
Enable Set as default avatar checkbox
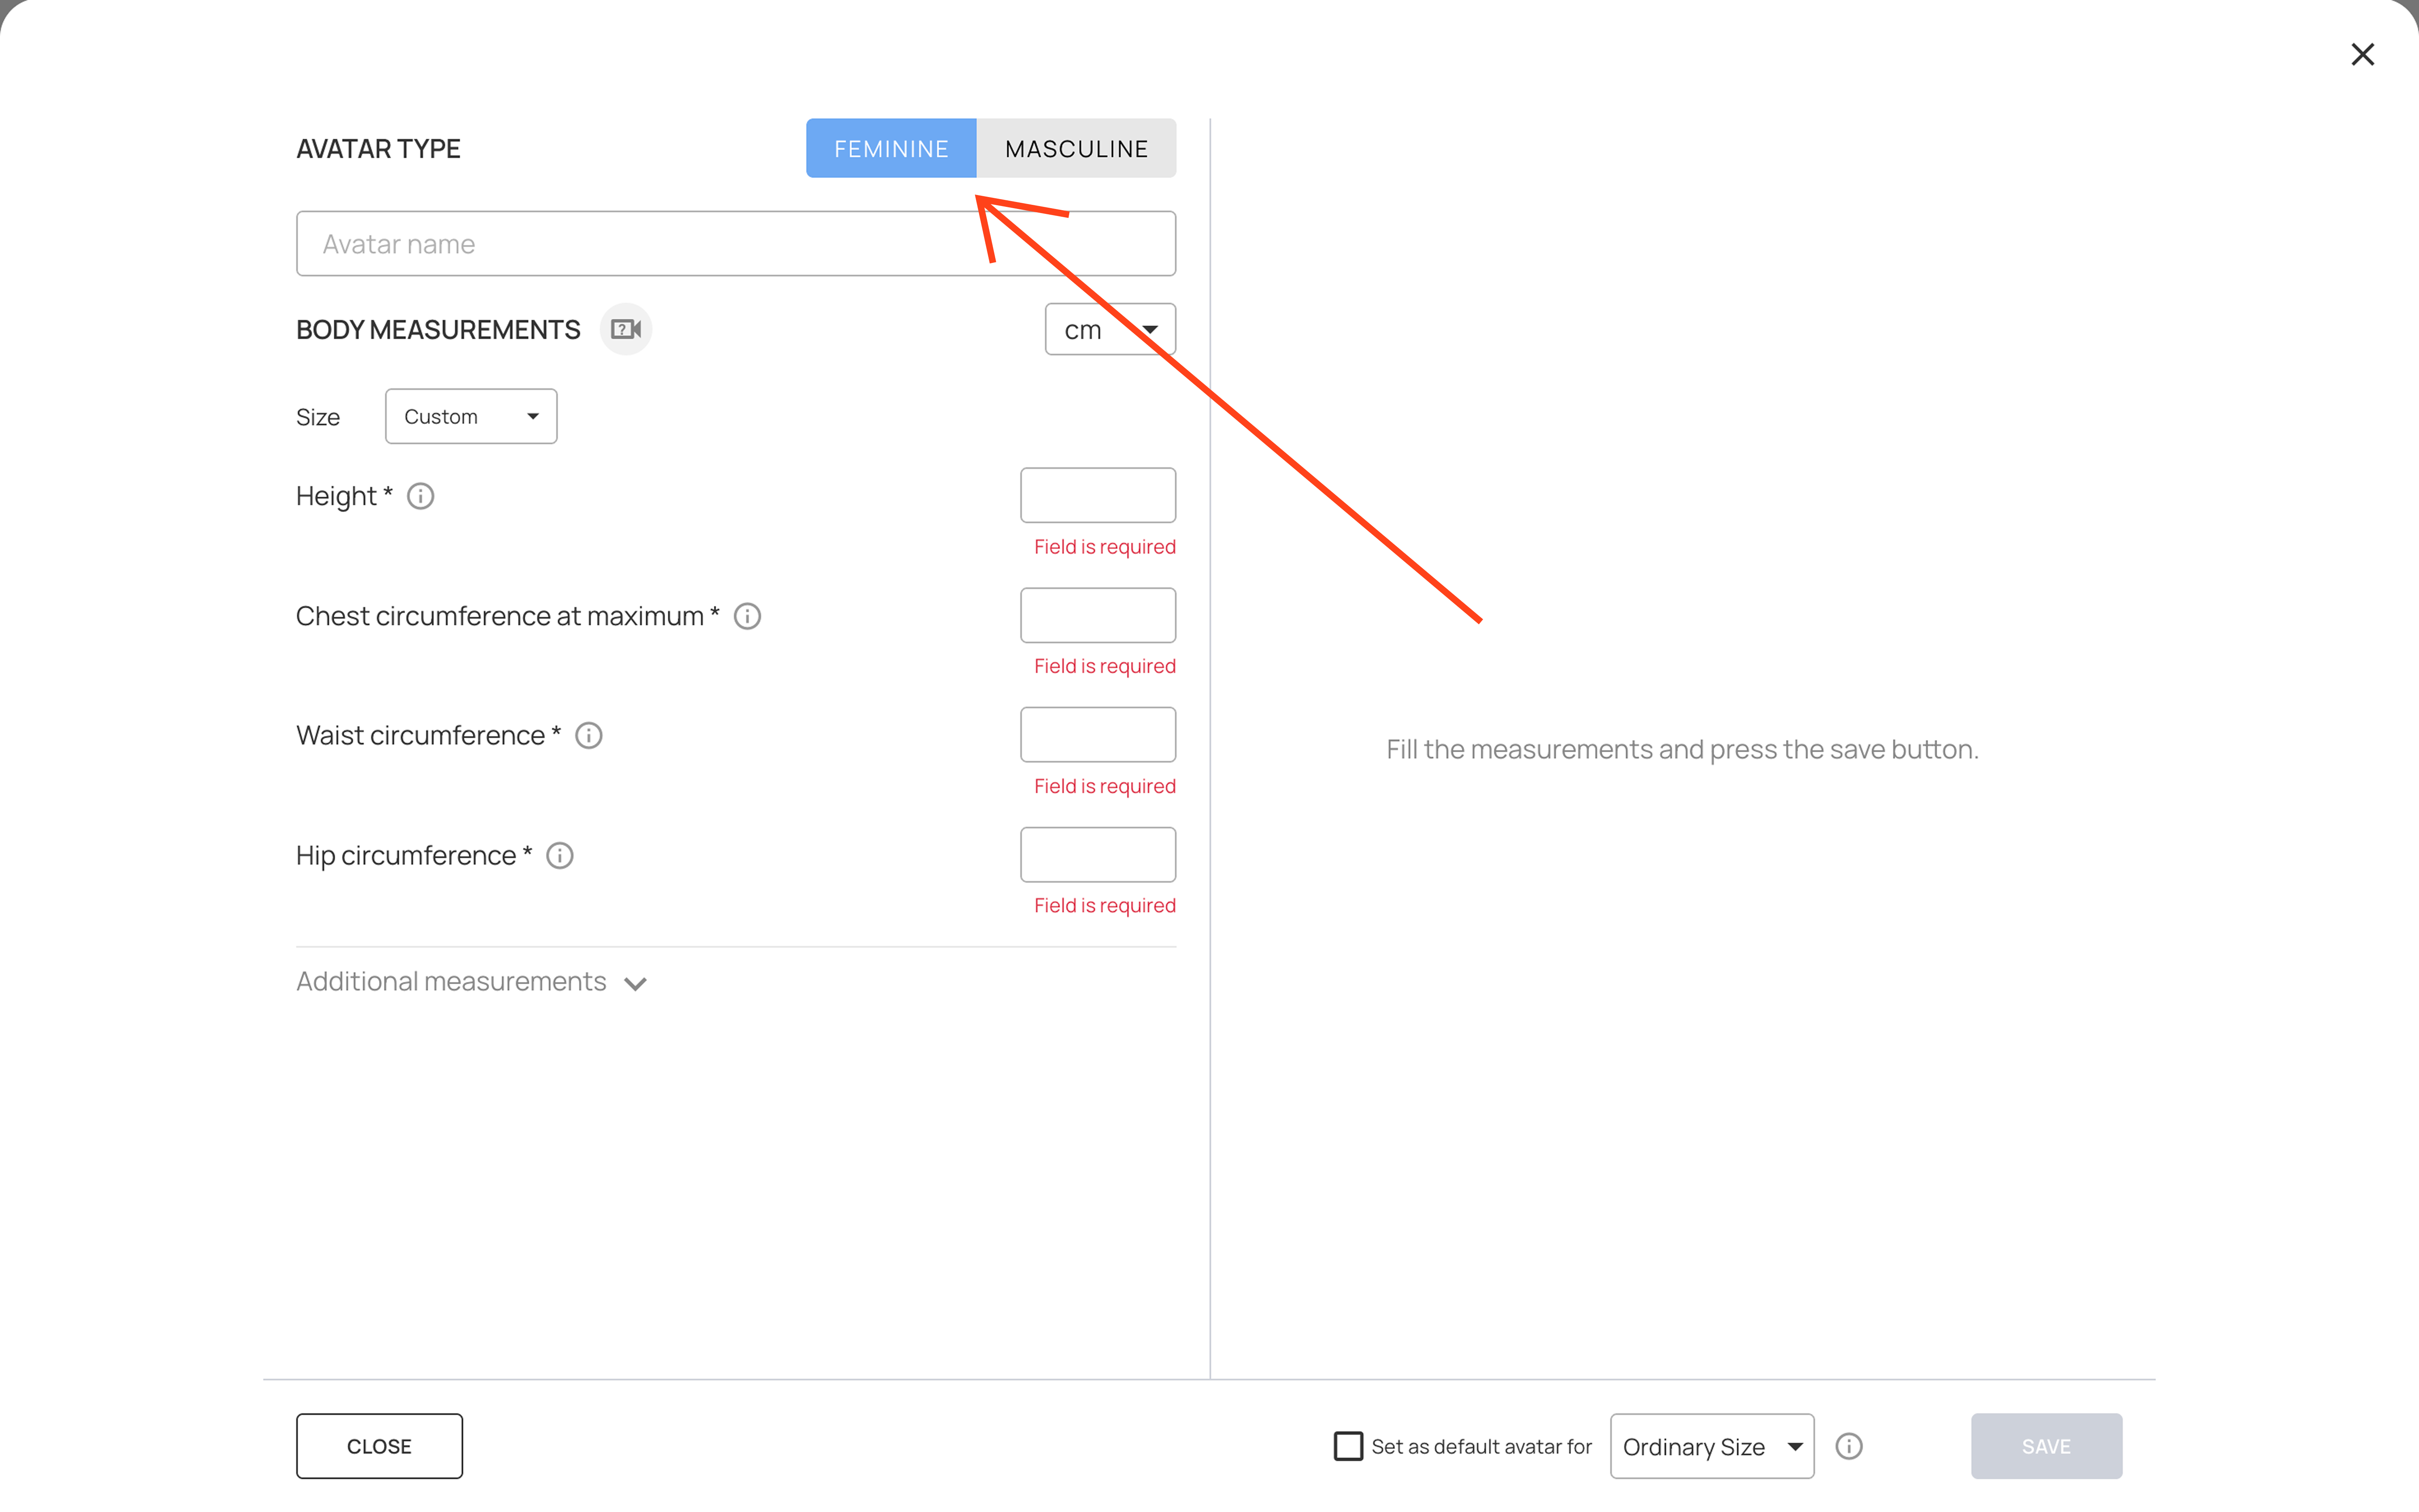[x=1348, y=1446]
